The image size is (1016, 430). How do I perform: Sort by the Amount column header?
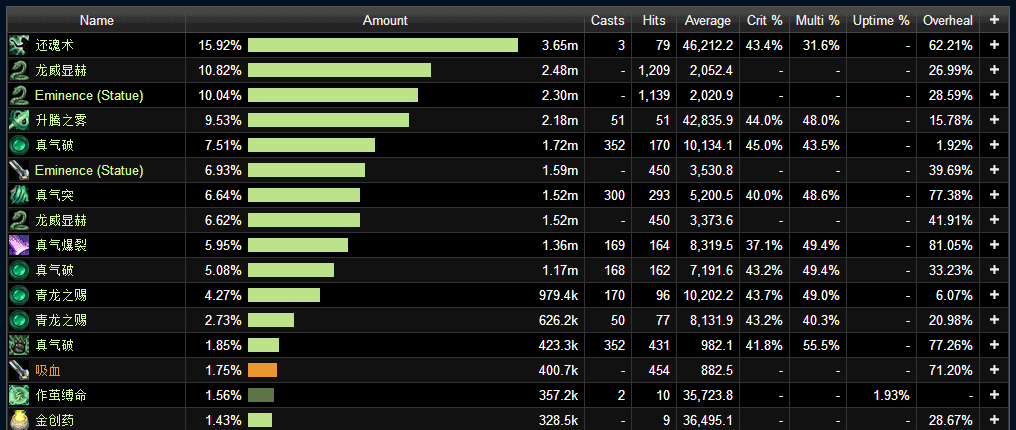pos(385,21)
